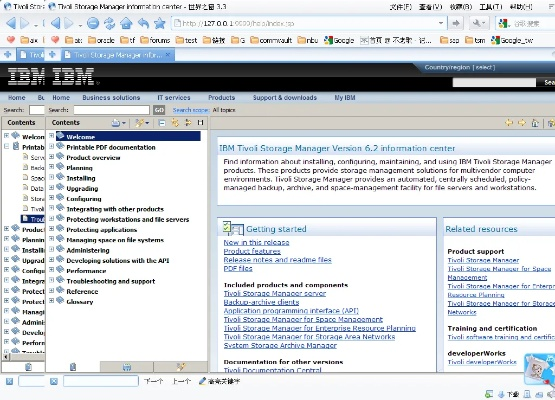Expand the Printable PDF documentation node
Image resolution: width=555 pixels, height=400 pixels.
coord(51,146)
